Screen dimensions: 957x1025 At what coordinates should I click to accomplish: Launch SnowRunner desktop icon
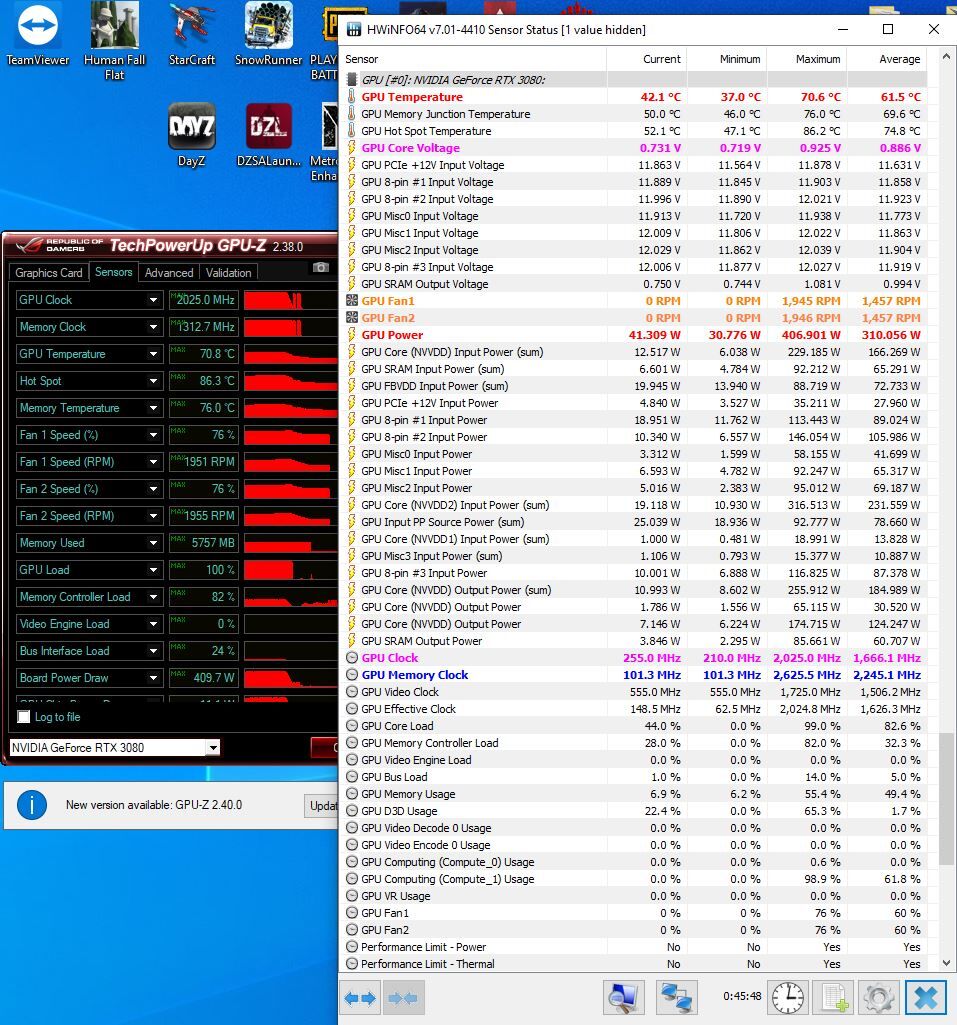[x=268, y=35]
